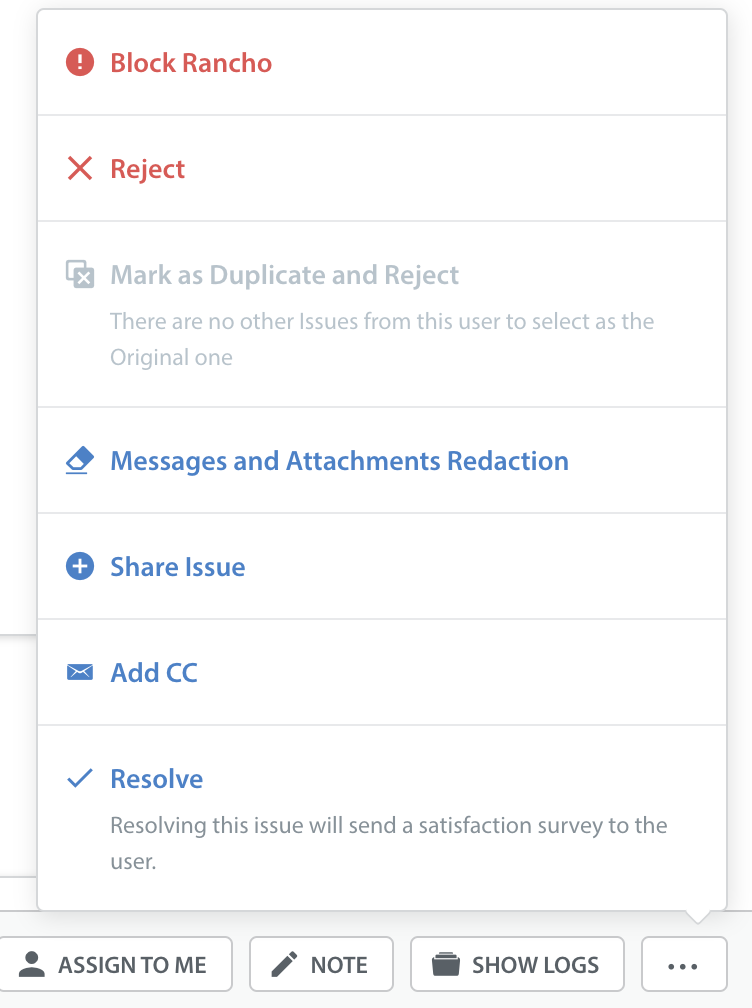The height and width of the screenshot is (1008, 752).
Task: Click the eraser redaction icon
Action: click(x=80, y=460)
